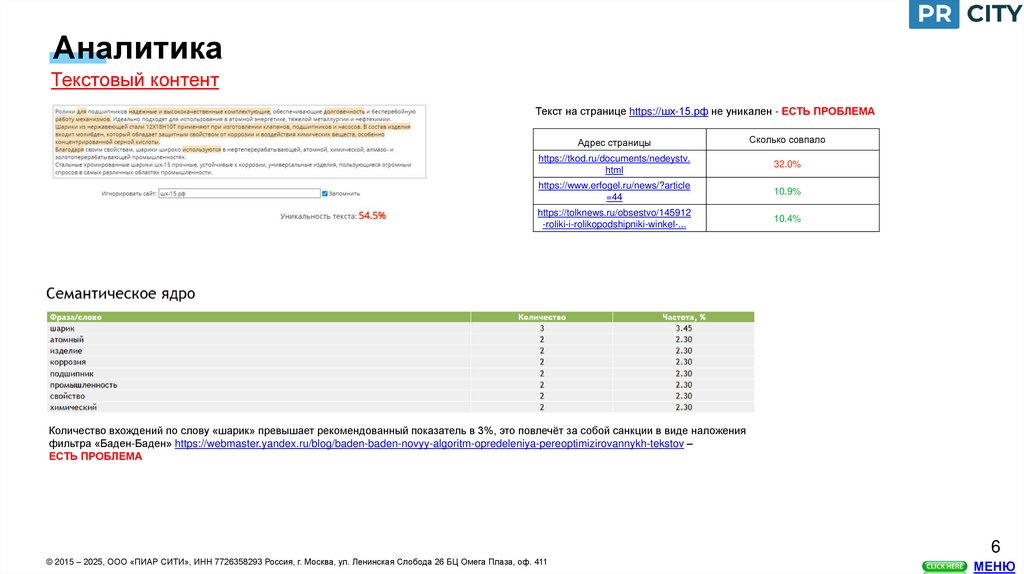Open the erfogel.ru news article link
This screenshot has width=1024, height=574.
[614, 191]
